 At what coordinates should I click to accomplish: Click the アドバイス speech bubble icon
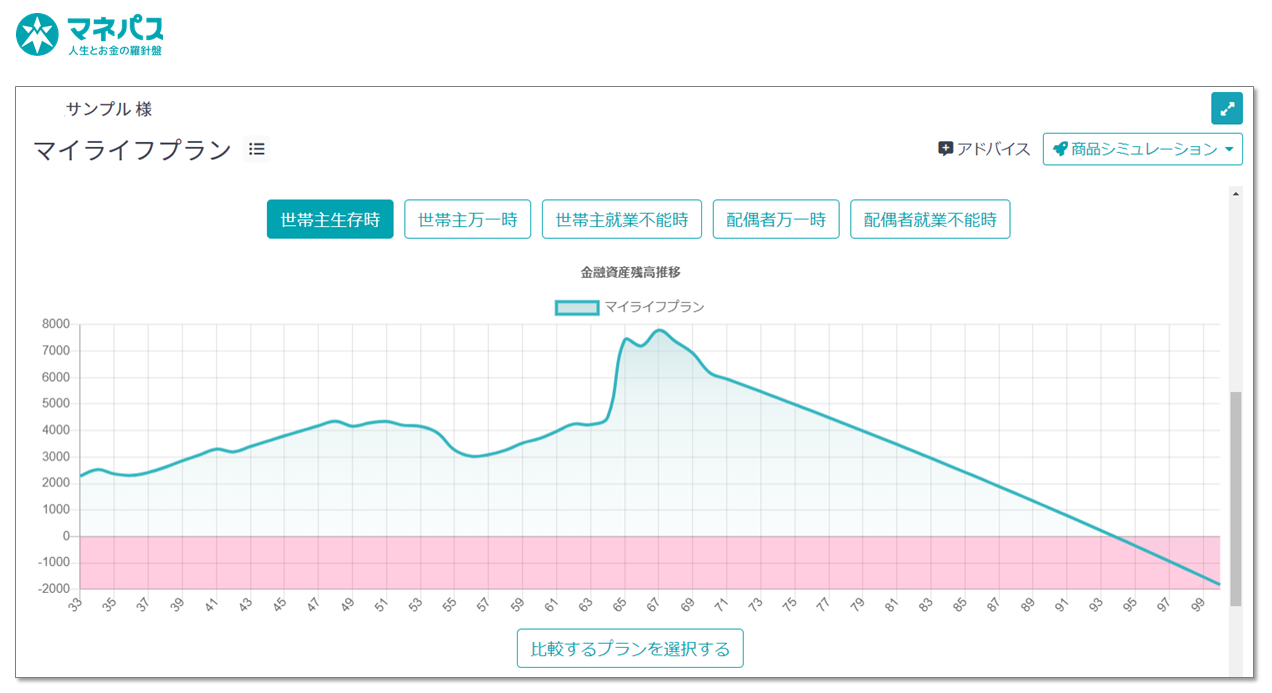tap(945, 149)
